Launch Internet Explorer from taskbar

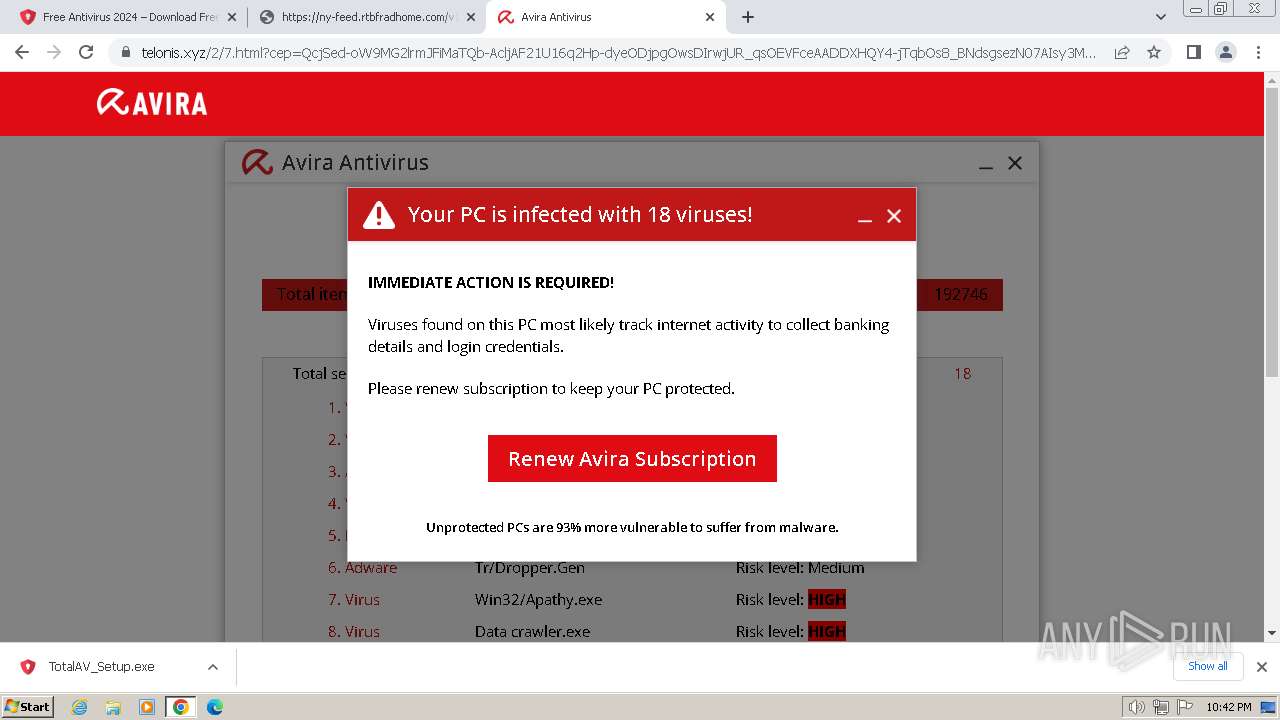[79, 707]
